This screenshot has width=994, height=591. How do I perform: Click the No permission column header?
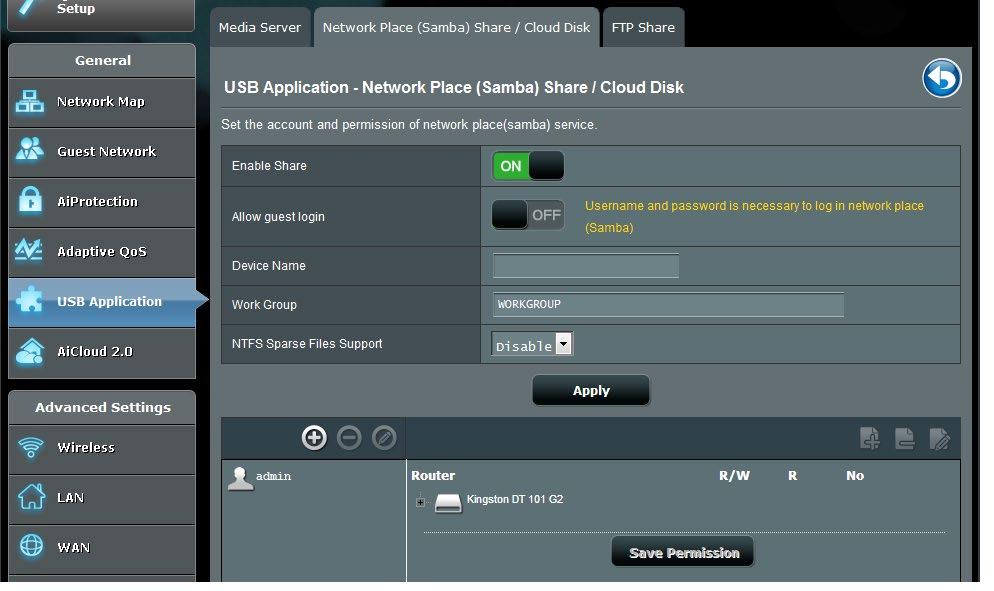[855, 476]
